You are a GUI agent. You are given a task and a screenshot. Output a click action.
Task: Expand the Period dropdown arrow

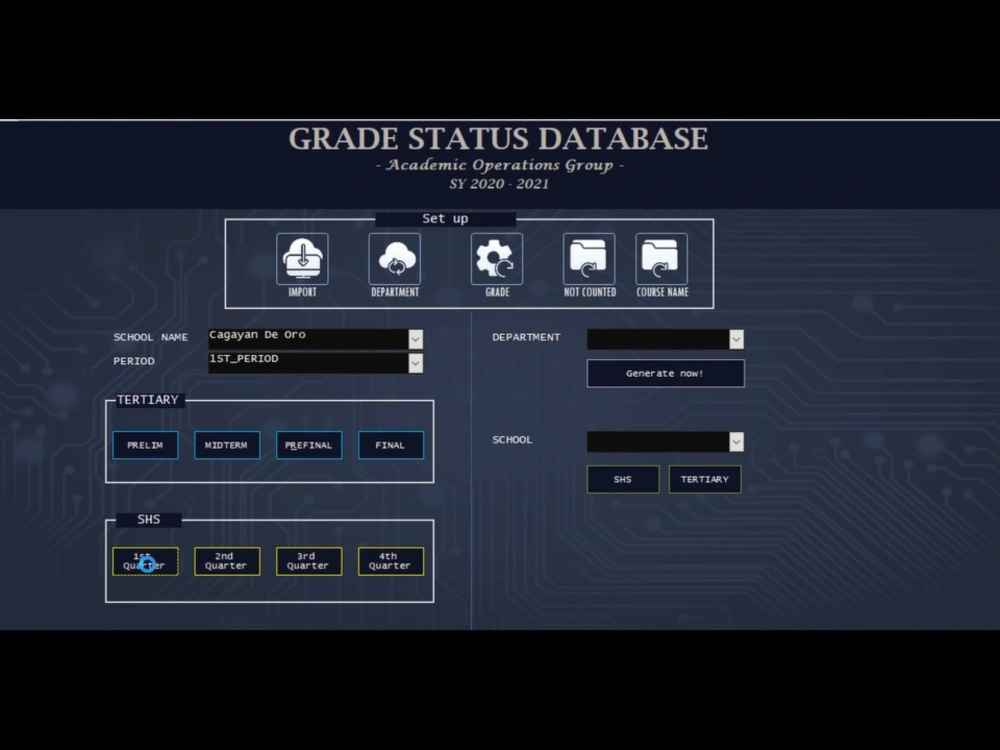(415, 363)
